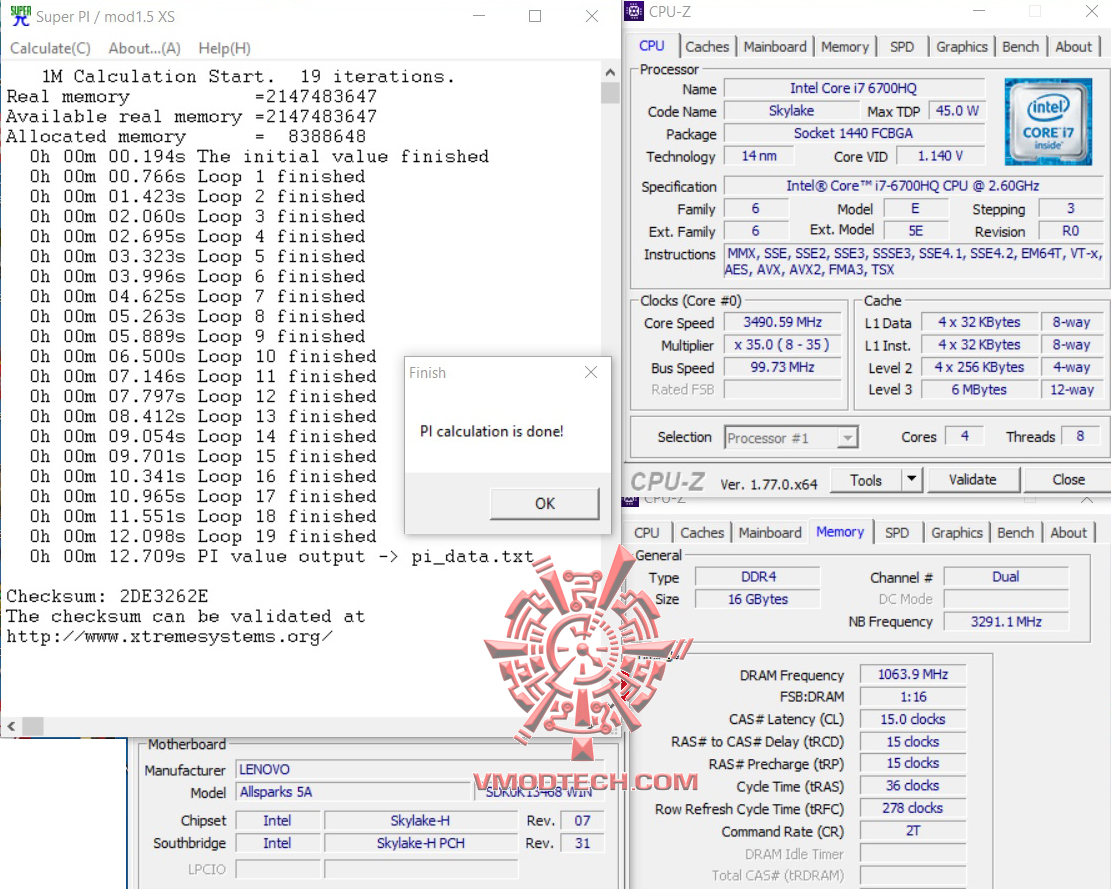Open About tab in top CPU-Z window
1111x889 pixels.
[x=1073, y=47]
